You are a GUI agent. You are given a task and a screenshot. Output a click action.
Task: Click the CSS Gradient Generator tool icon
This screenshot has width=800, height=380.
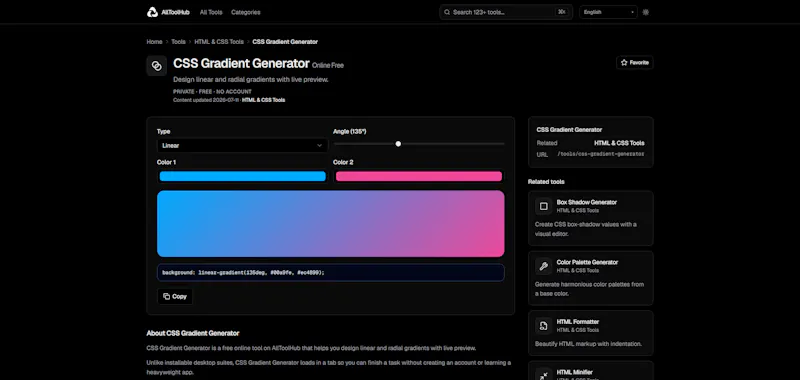click(x=157, y=66)
